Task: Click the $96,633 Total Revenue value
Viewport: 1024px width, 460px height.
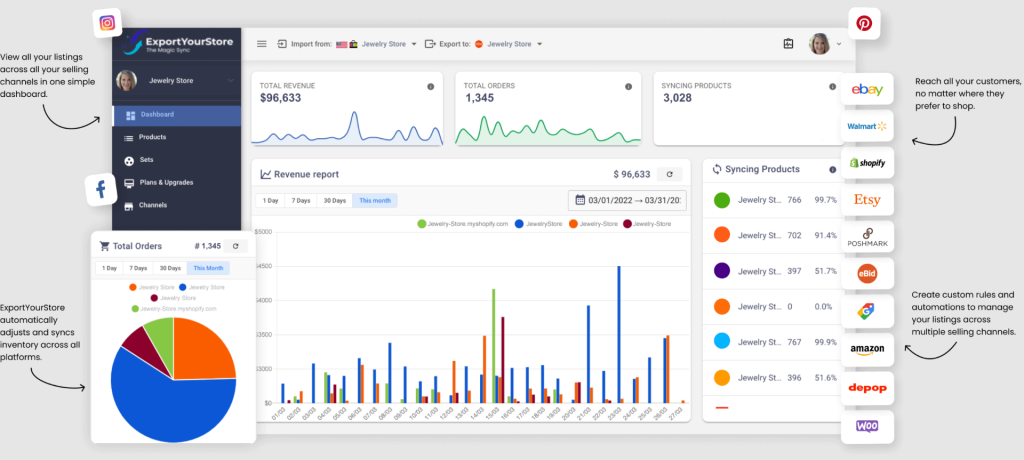Action: [x=280, y=98]
